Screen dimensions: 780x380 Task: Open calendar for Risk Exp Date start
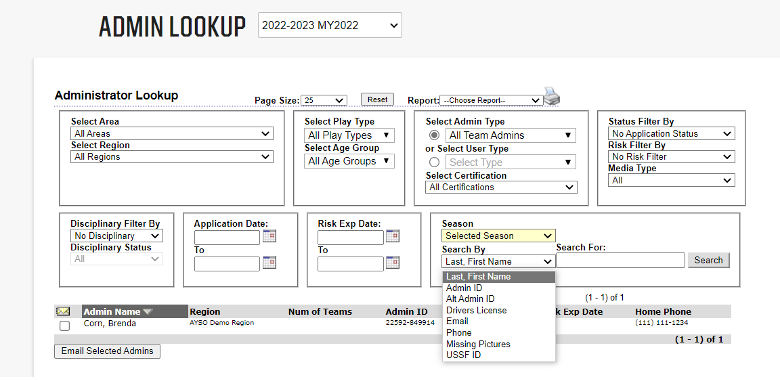click(x=392, y=236)
